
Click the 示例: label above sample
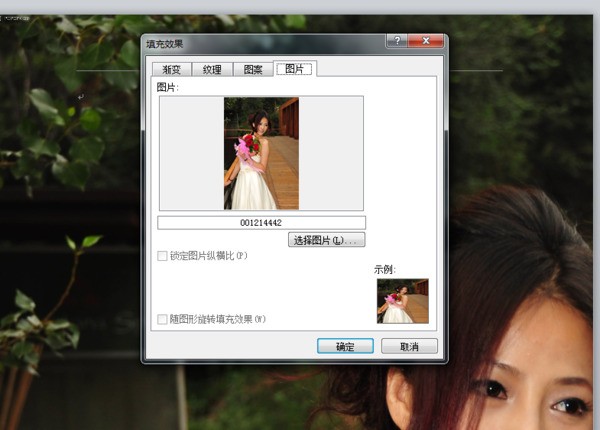386,269
